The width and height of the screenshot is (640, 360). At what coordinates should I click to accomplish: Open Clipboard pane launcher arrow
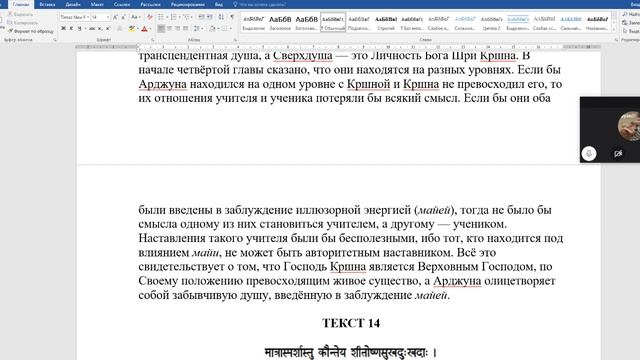coord(55,40)
